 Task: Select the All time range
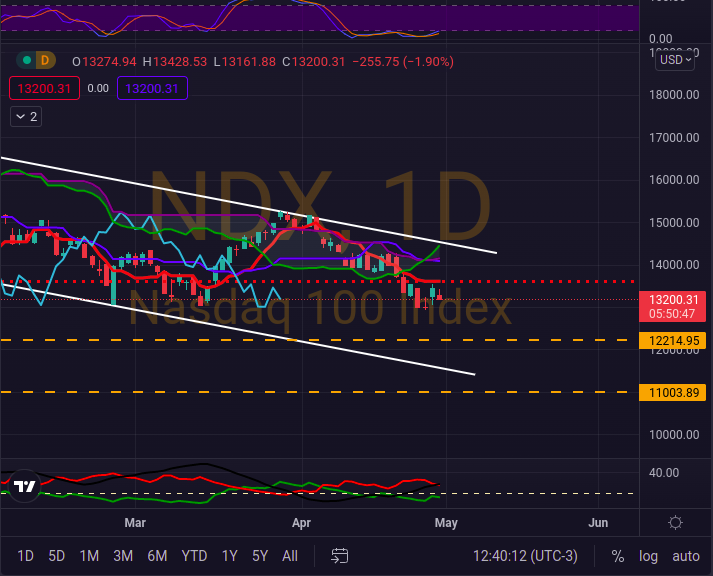(x=290, y=556)
